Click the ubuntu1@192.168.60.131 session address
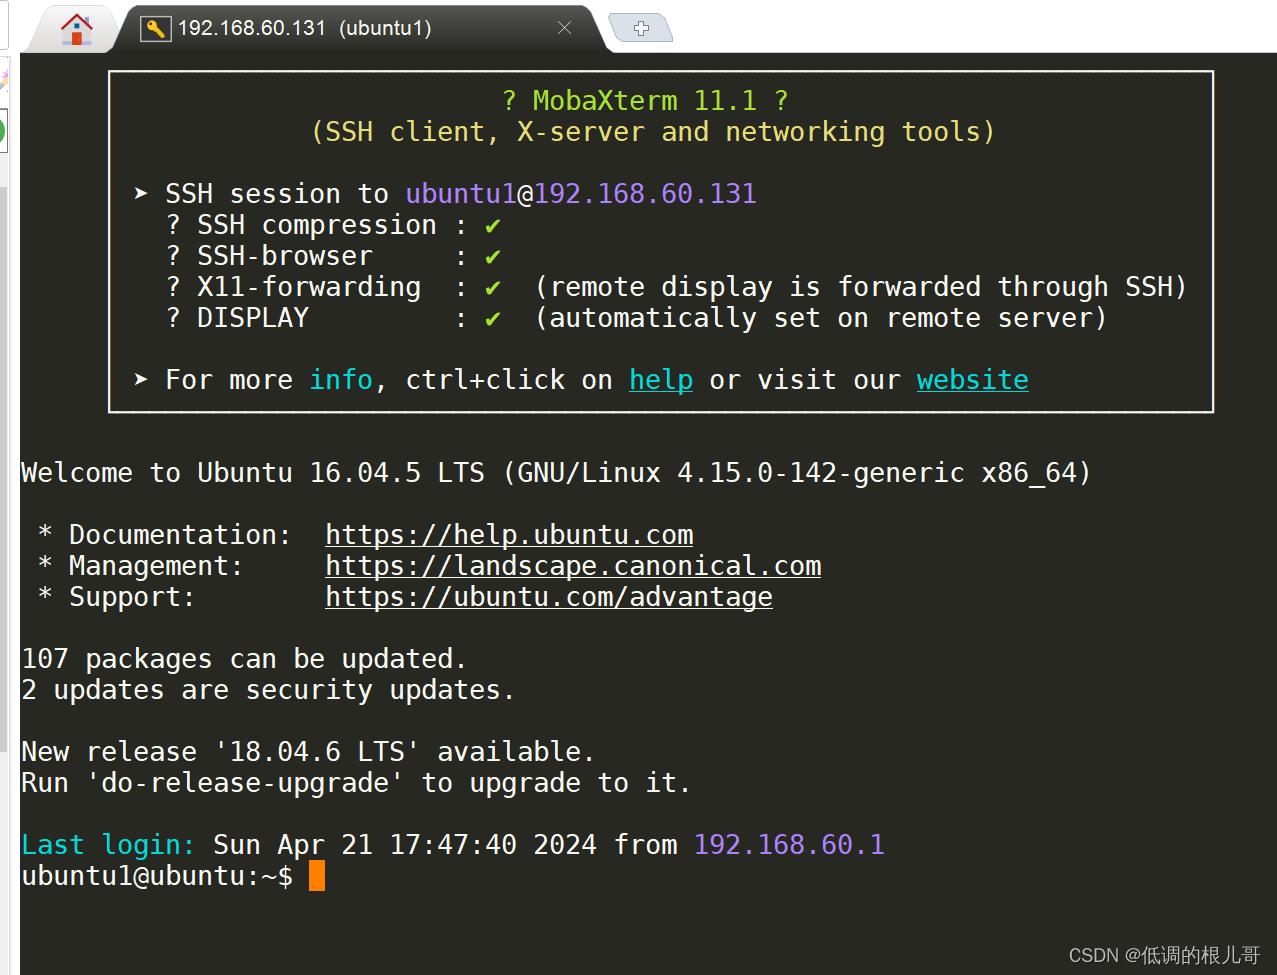 click(581, 194)
